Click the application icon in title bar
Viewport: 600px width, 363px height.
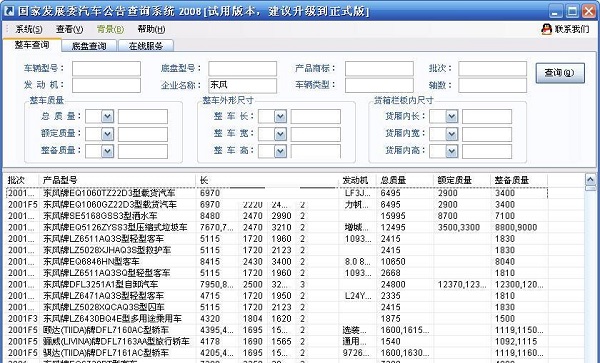tap(8, 11)
